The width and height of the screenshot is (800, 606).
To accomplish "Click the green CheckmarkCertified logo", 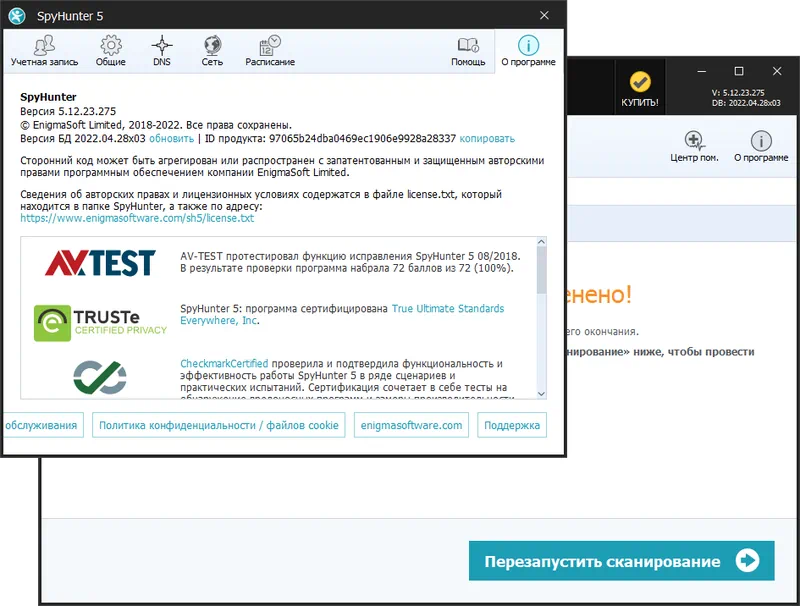I will point(100,377).
